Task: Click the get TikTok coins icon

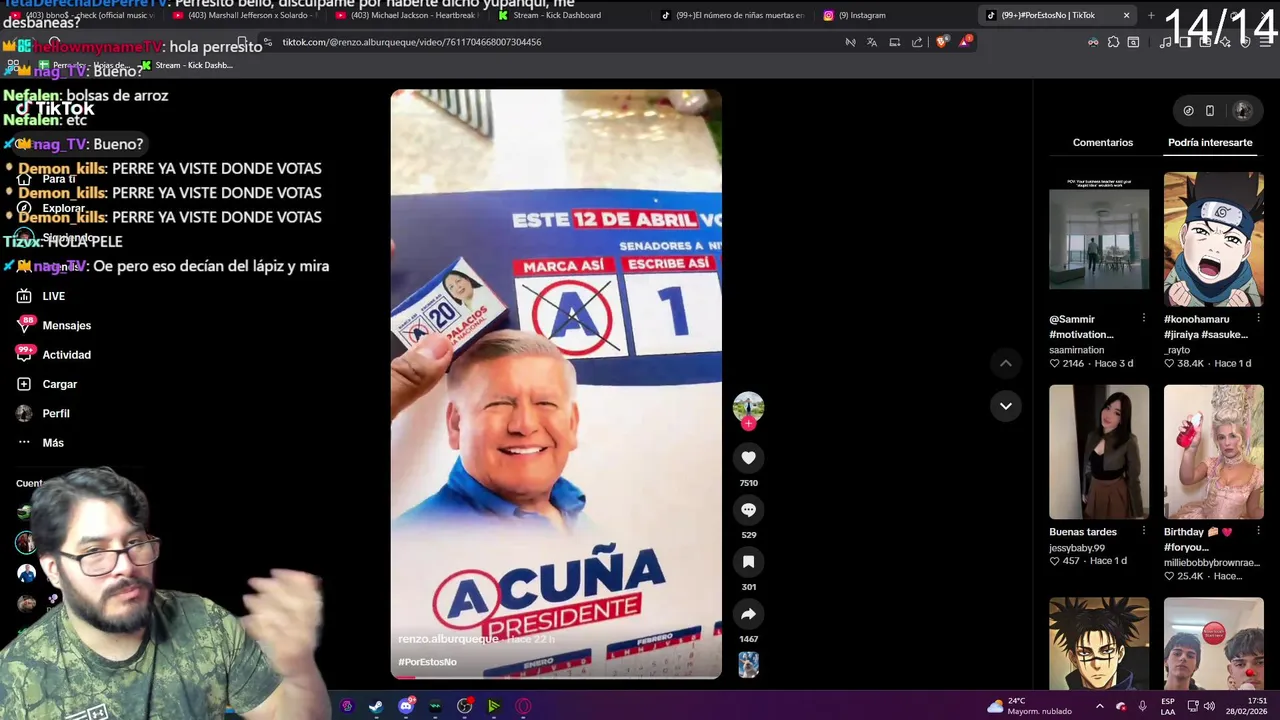Action: pyautogui.click(x=1188, y=111)
